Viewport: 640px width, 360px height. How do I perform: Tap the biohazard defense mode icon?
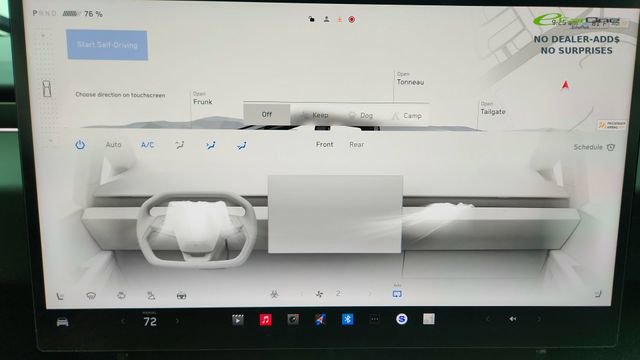point(274,294)
